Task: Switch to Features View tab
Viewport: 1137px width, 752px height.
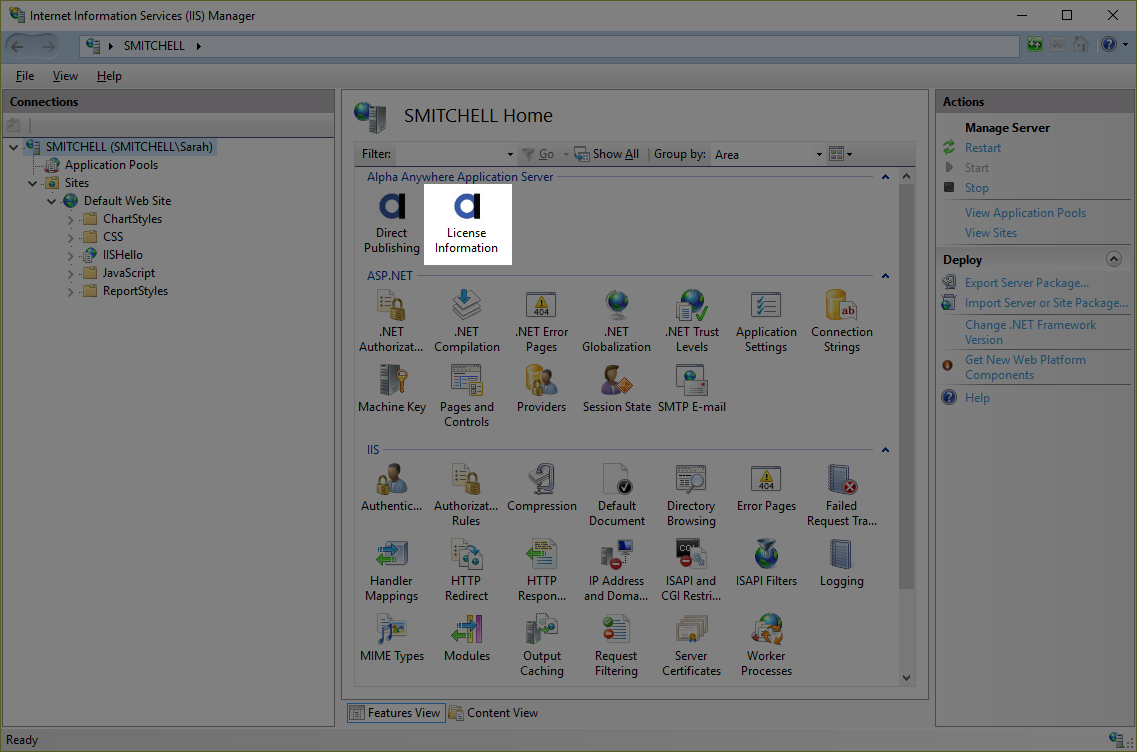Action: 396,713
